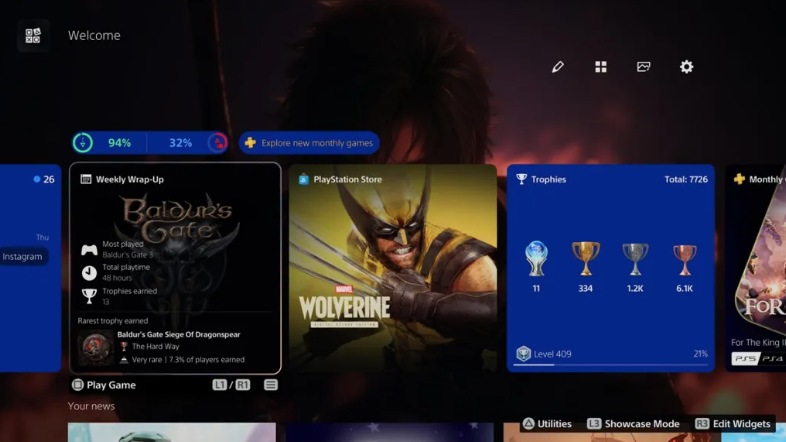Open the settings gear icon
This screenshot has width=786, height=442.
coord(686,67)
